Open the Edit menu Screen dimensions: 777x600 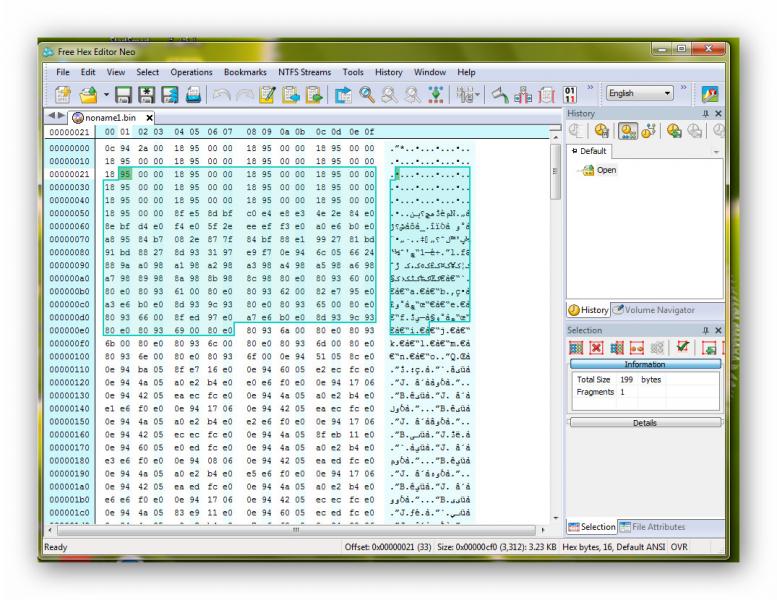pos(88,72)
